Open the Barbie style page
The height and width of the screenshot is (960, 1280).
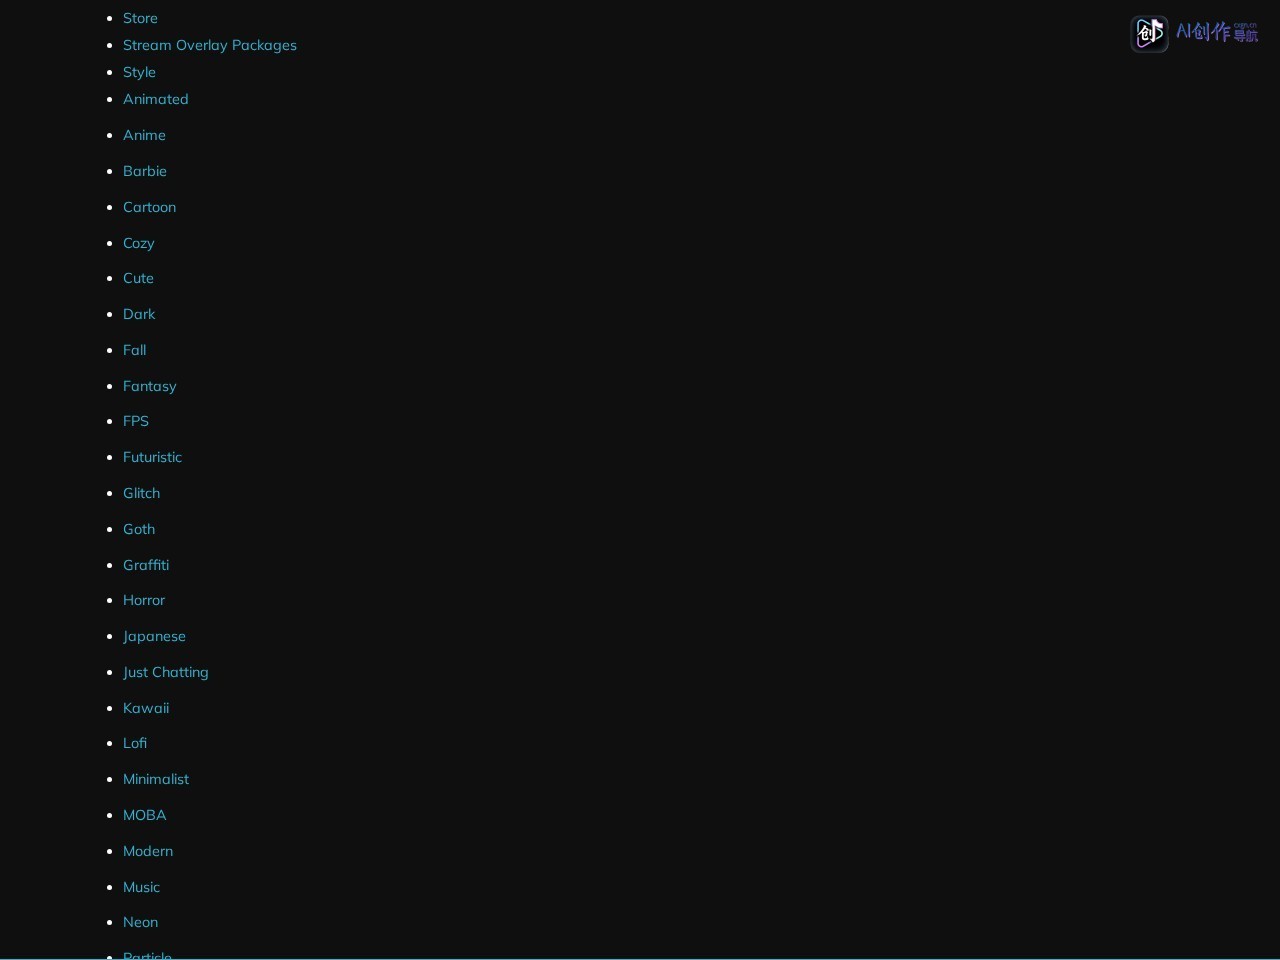tap(145, 171)
